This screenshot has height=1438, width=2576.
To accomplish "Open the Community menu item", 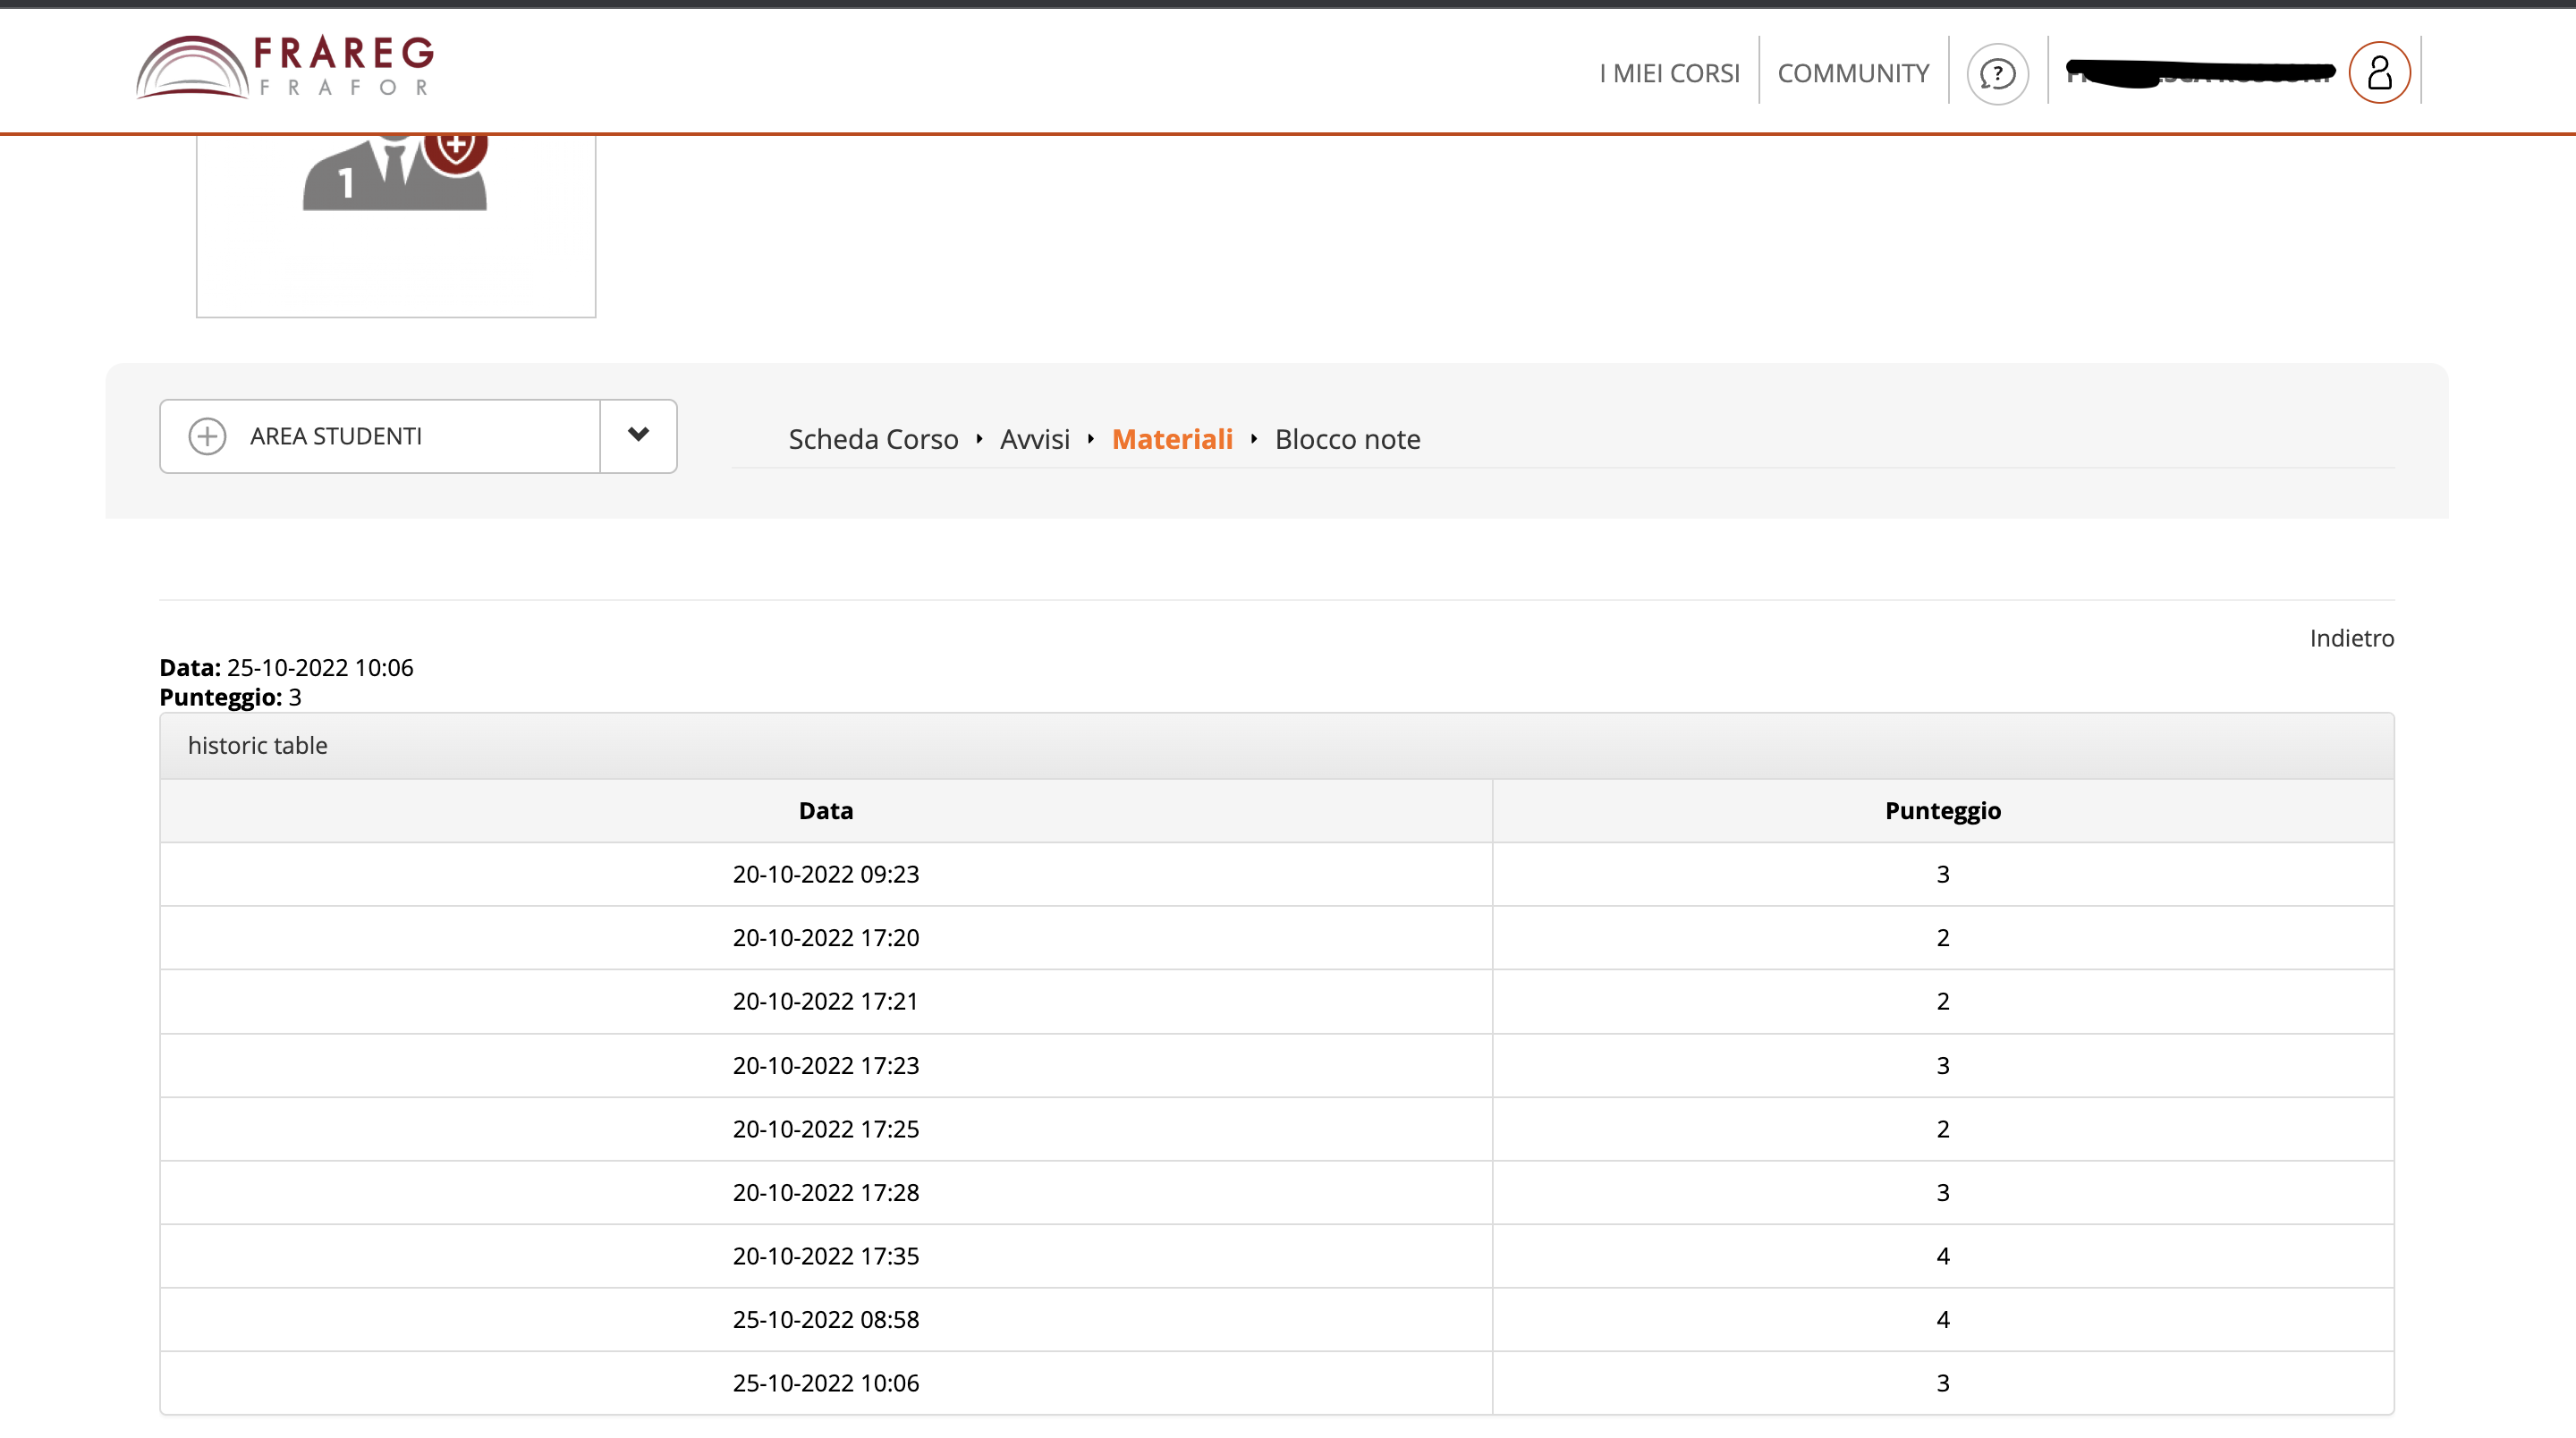I will (1853, 73).
